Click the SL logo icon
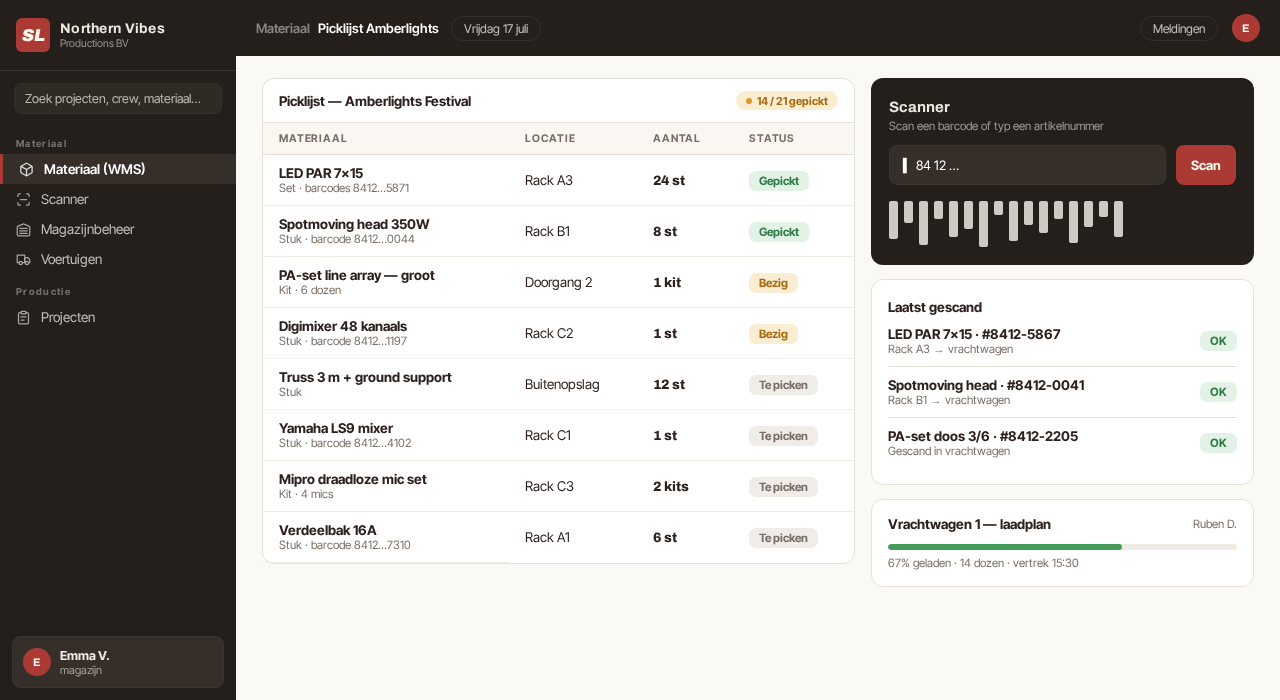This screenshot has height=700, width=1280. (x=33, y=35)
